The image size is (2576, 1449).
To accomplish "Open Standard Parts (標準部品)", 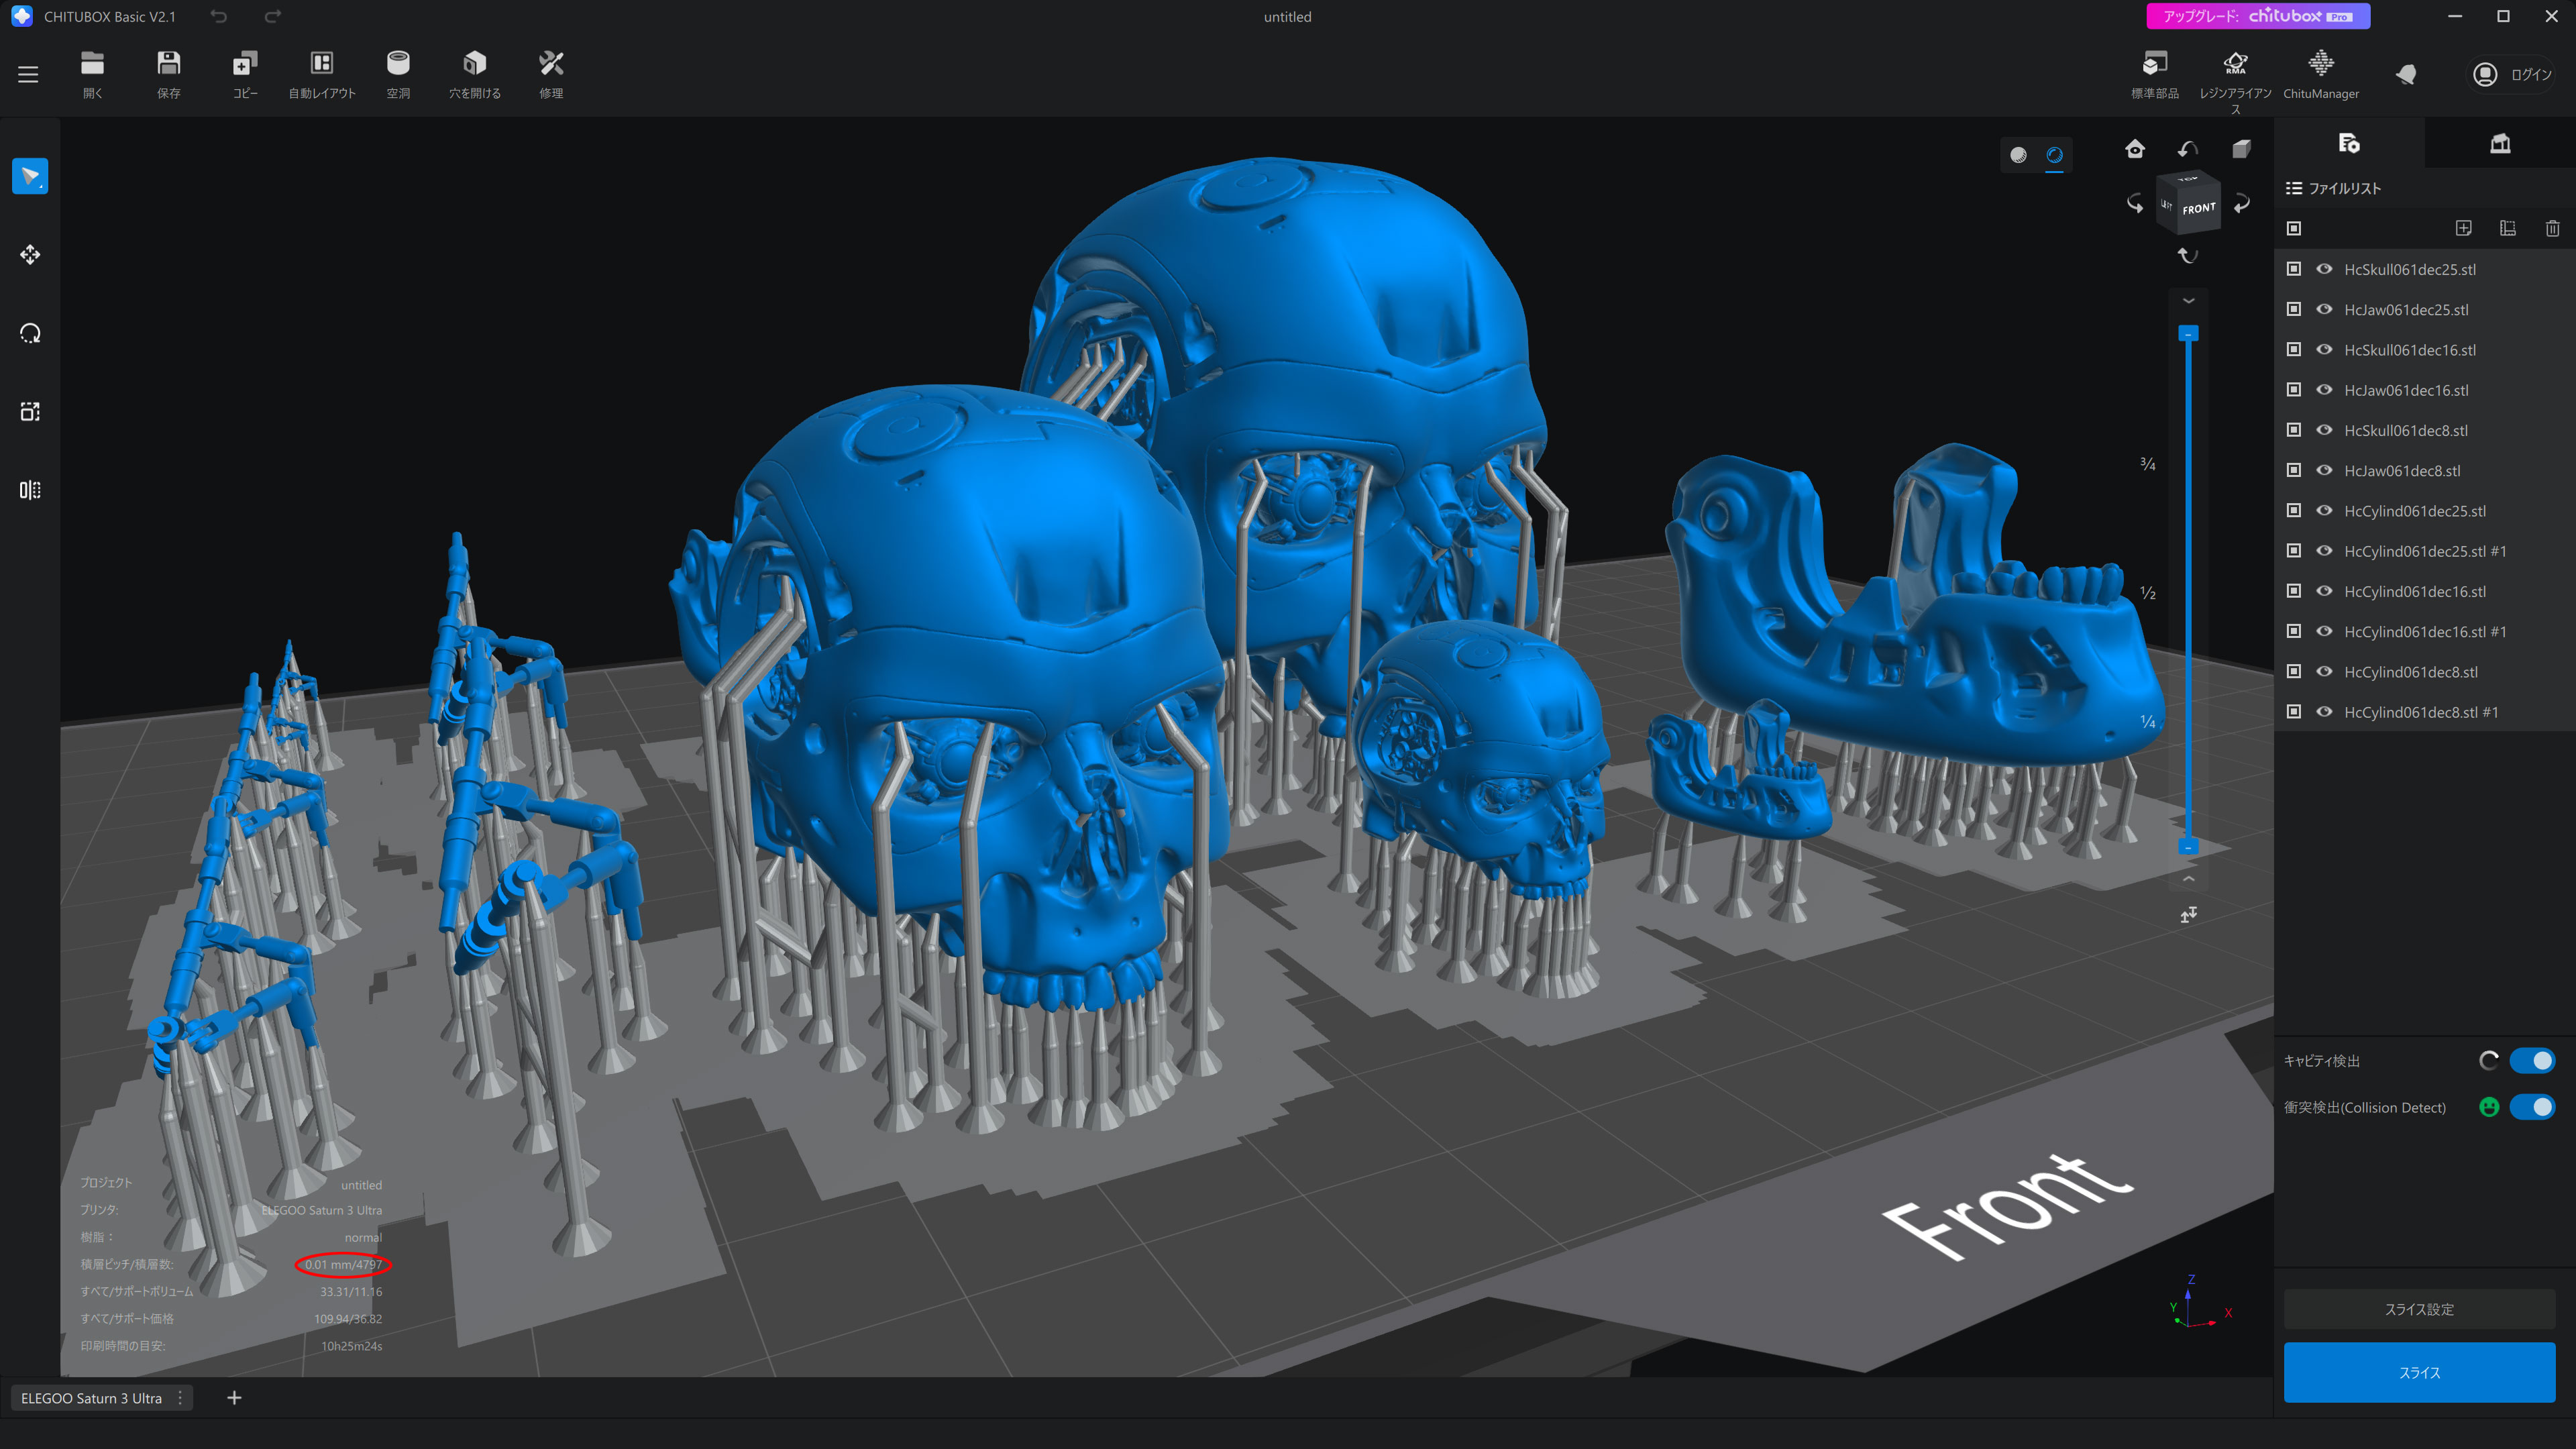I will pos(2155,76).
